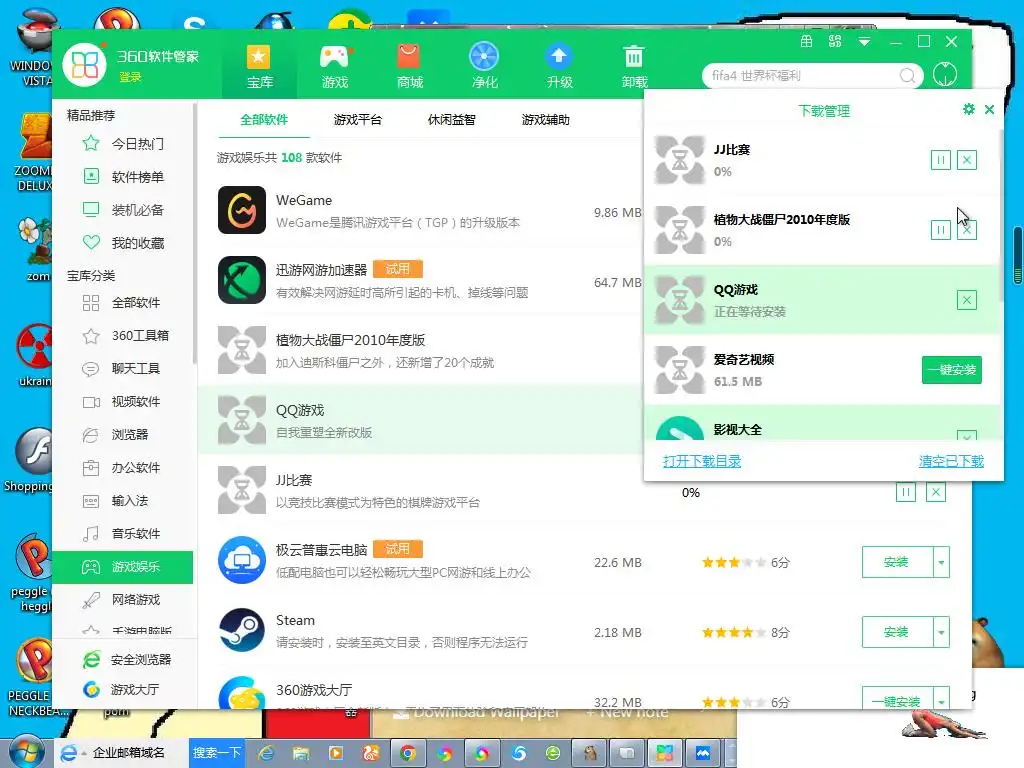1024x768 pixels.
Task: Click 一键安装 for 爱奇艺视频
Action: tap(952, 370)
